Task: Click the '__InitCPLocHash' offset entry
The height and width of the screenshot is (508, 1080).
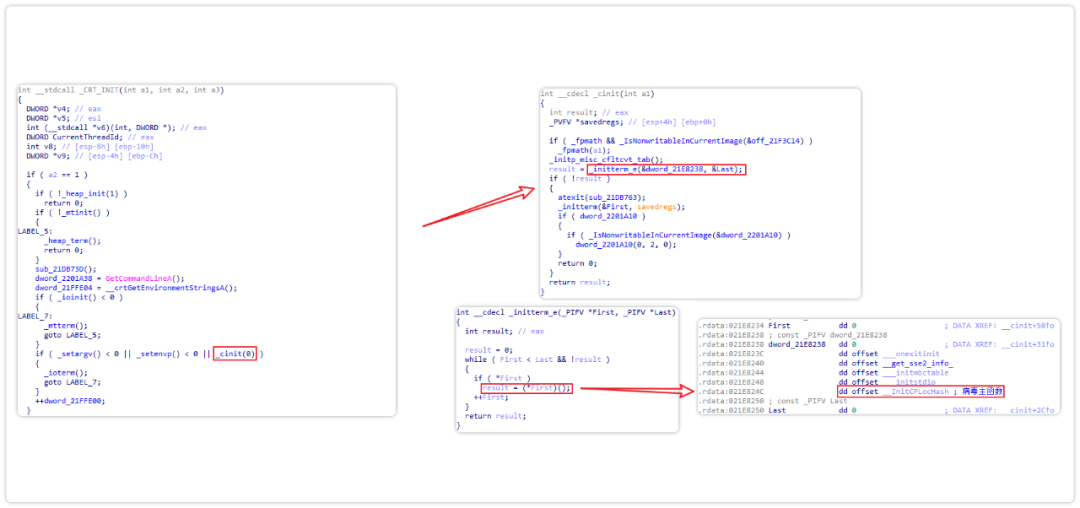Action: click(x=917, y=391)
